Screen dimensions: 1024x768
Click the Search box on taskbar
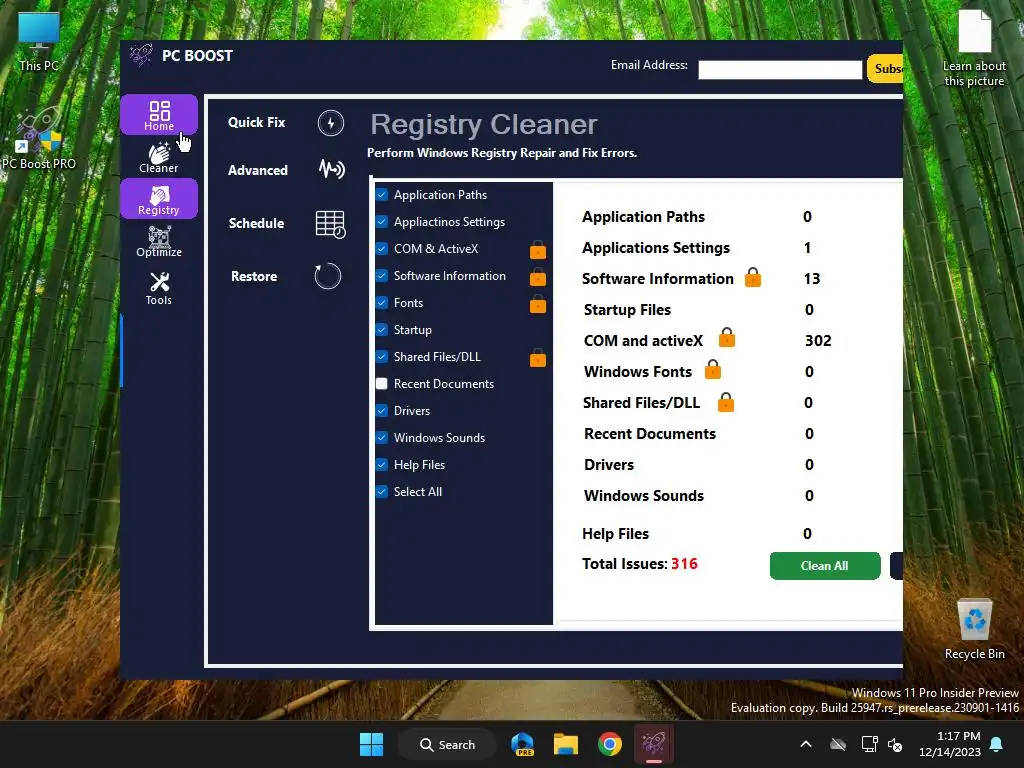[x=447, y=744]
